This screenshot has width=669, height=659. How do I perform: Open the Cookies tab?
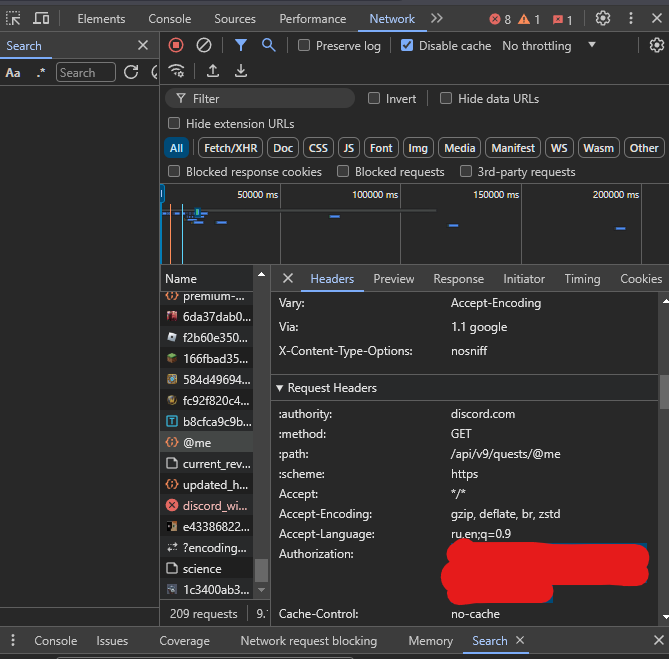641,279
